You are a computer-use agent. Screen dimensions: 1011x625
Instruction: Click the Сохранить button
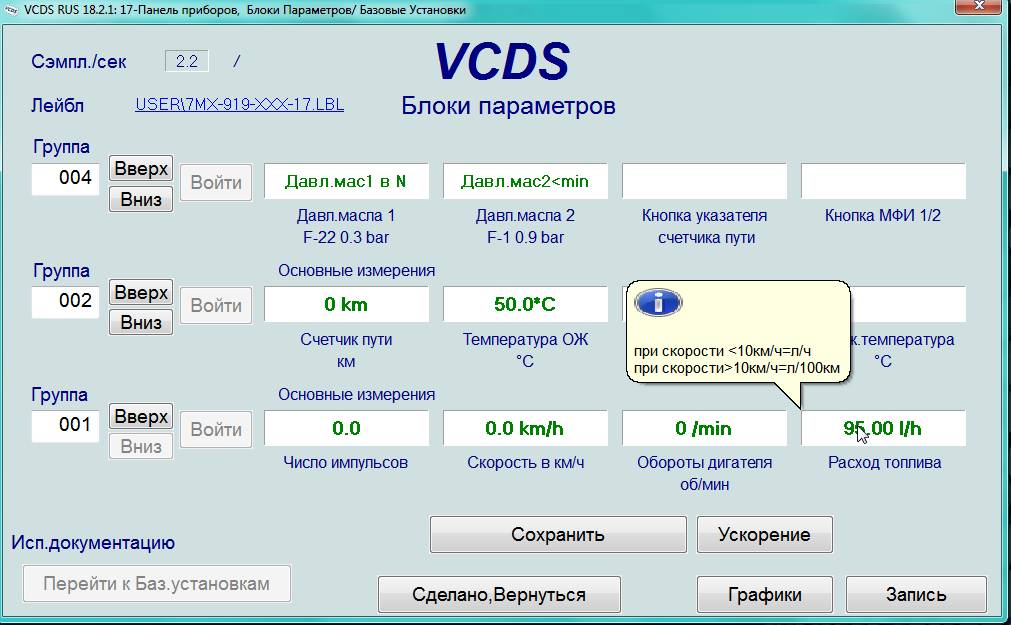pyautogui.click(x=558, y=534)
